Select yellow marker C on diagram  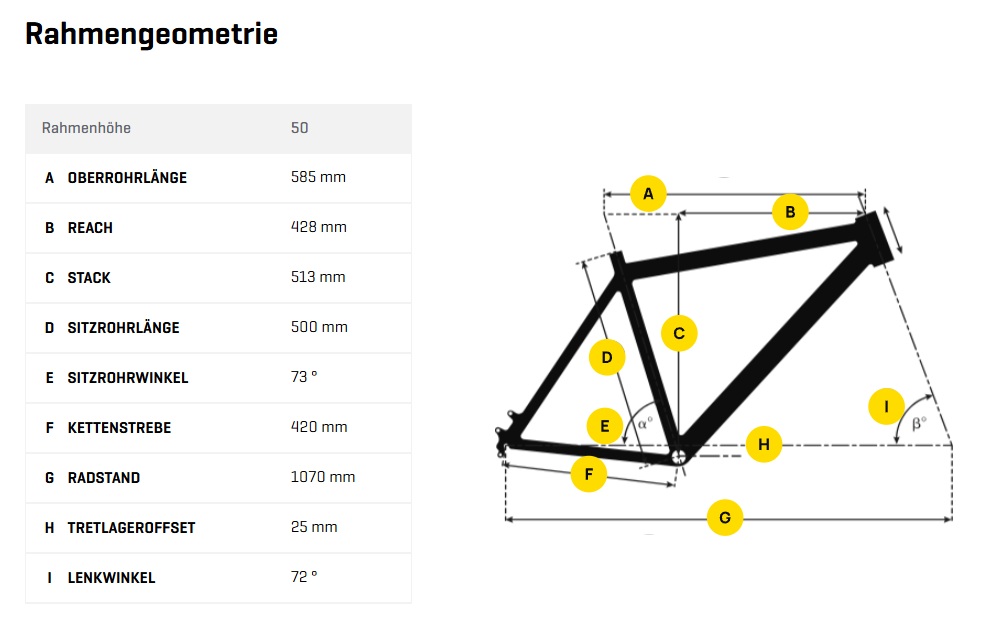679,333
